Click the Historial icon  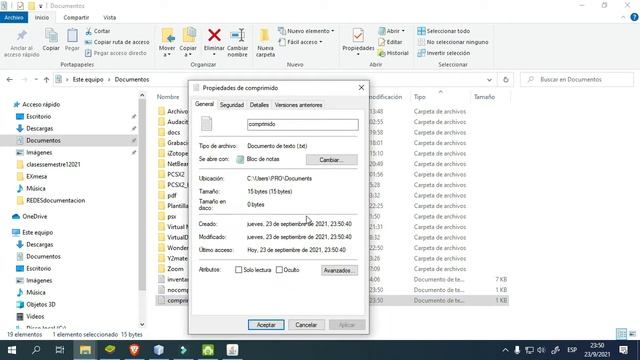tap(381, 53)
